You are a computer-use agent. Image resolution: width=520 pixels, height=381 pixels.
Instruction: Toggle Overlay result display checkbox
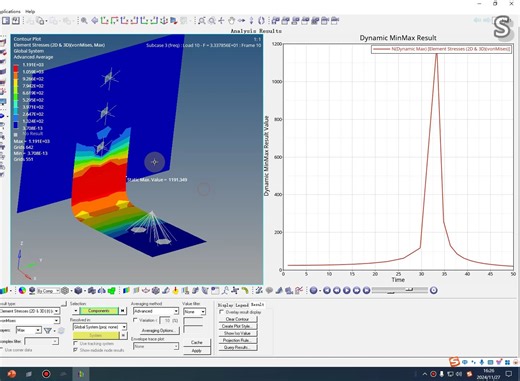click(x=221, y=312)
